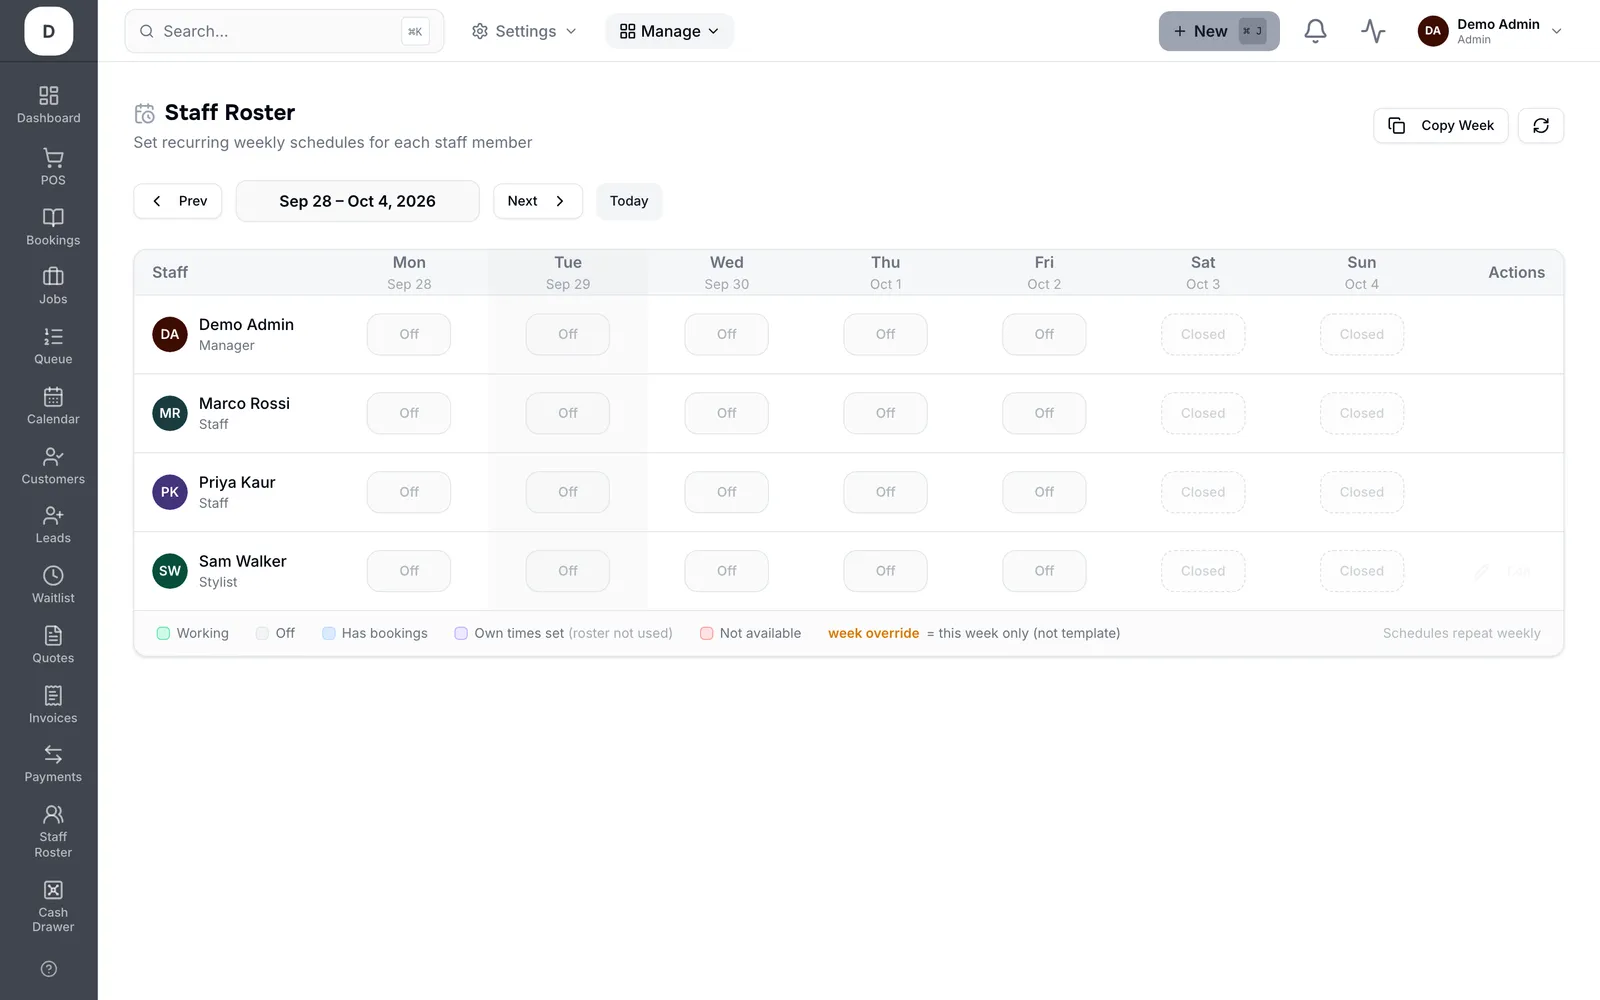The width and height of the screenshot is (1600, 1000).
Task: Go to the next week
Action: (x=537, y=201)
